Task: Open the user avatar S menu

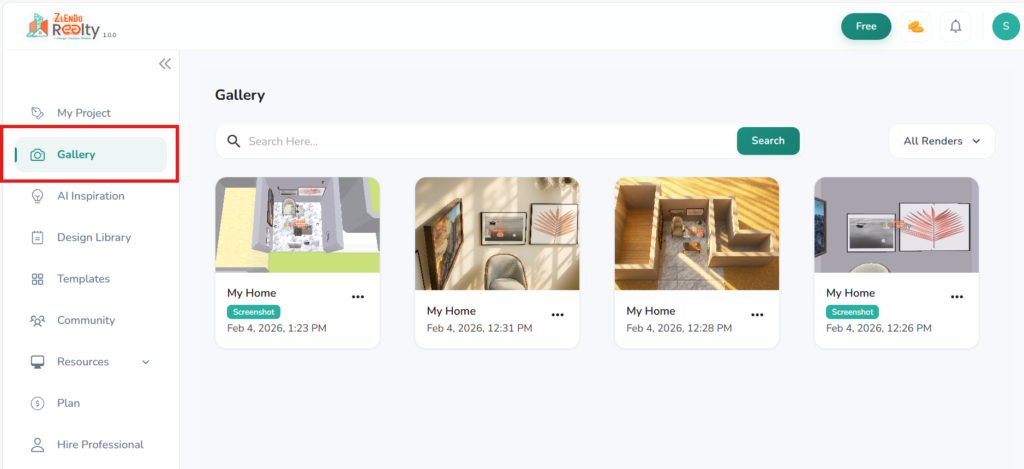Action: click(x=1005, y=27)
